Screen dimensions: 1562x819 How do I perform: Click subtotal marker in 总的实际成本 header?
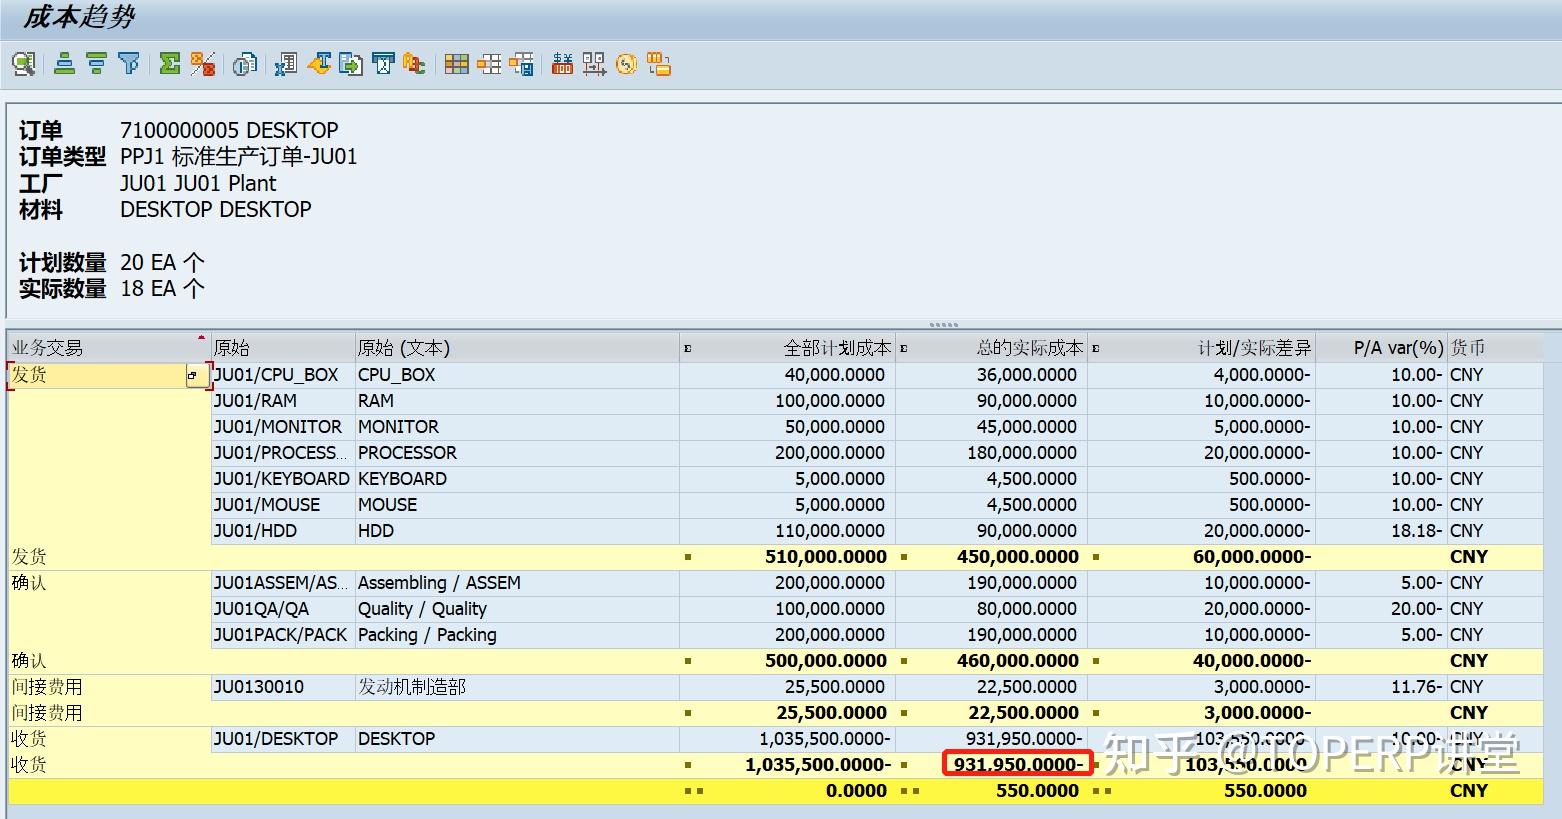(904, 349)
